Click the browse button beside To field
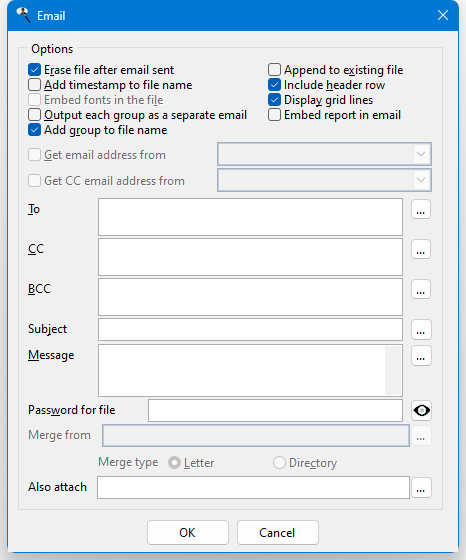This screenshot has width=466, height=560. click(421, 209)
